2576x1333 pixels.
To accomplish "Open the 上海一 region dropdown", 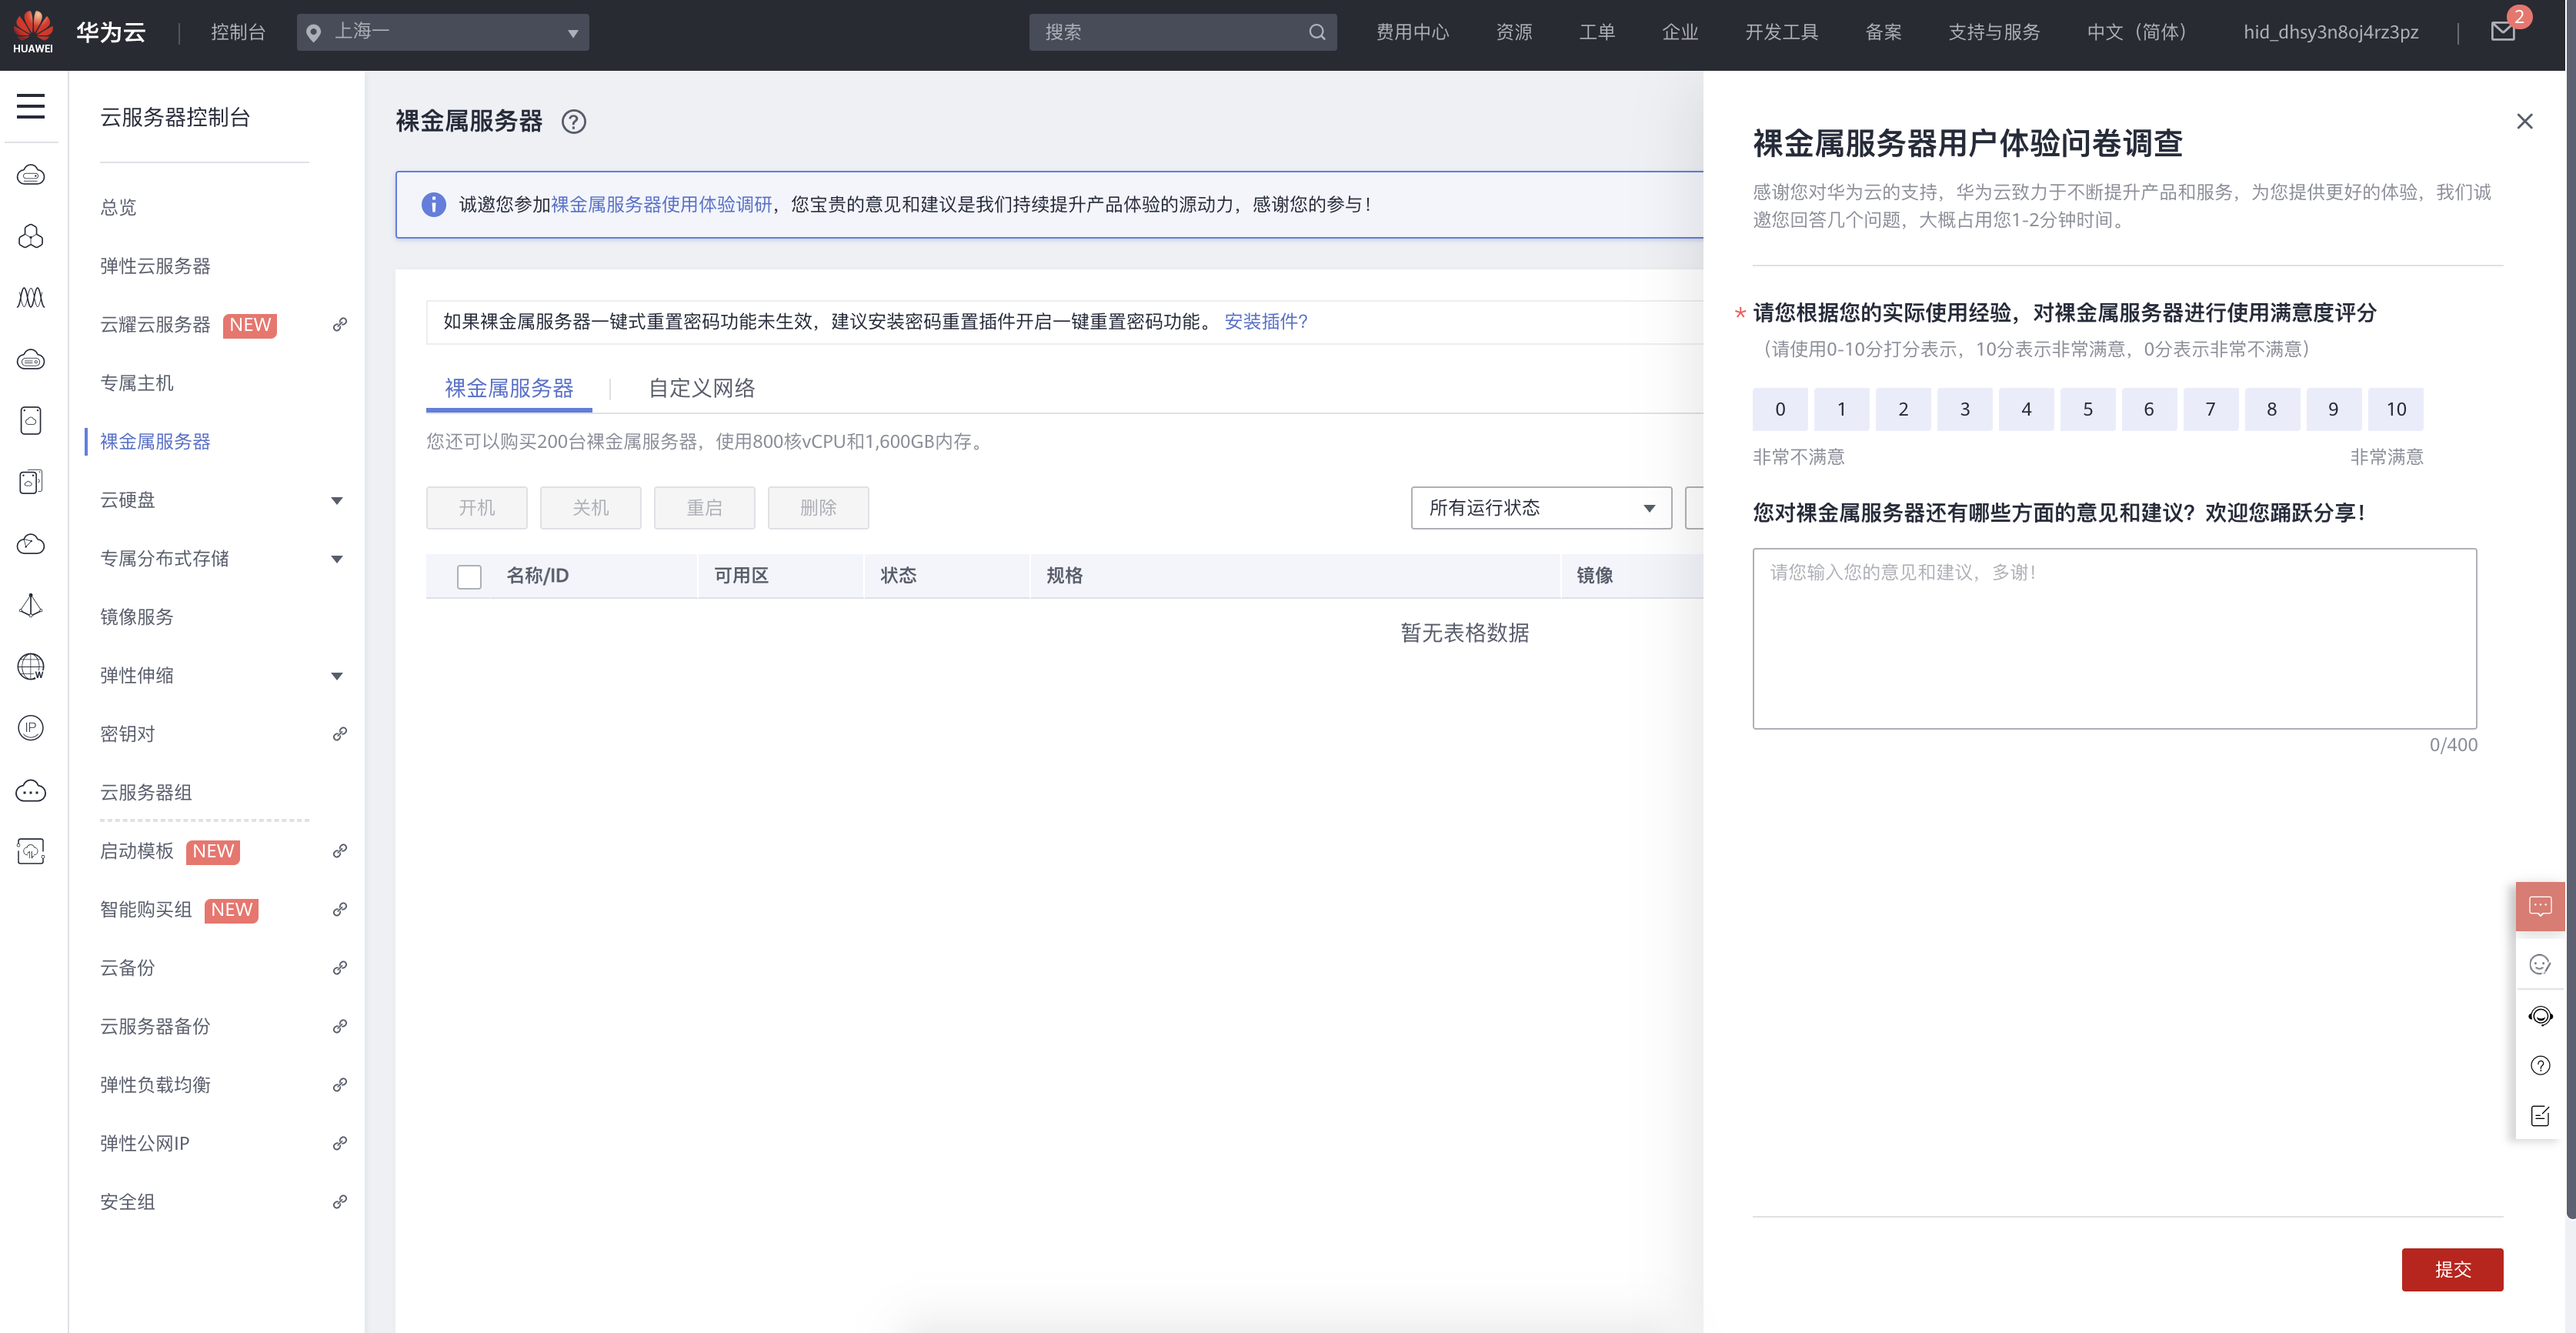I will coord(442,32).
